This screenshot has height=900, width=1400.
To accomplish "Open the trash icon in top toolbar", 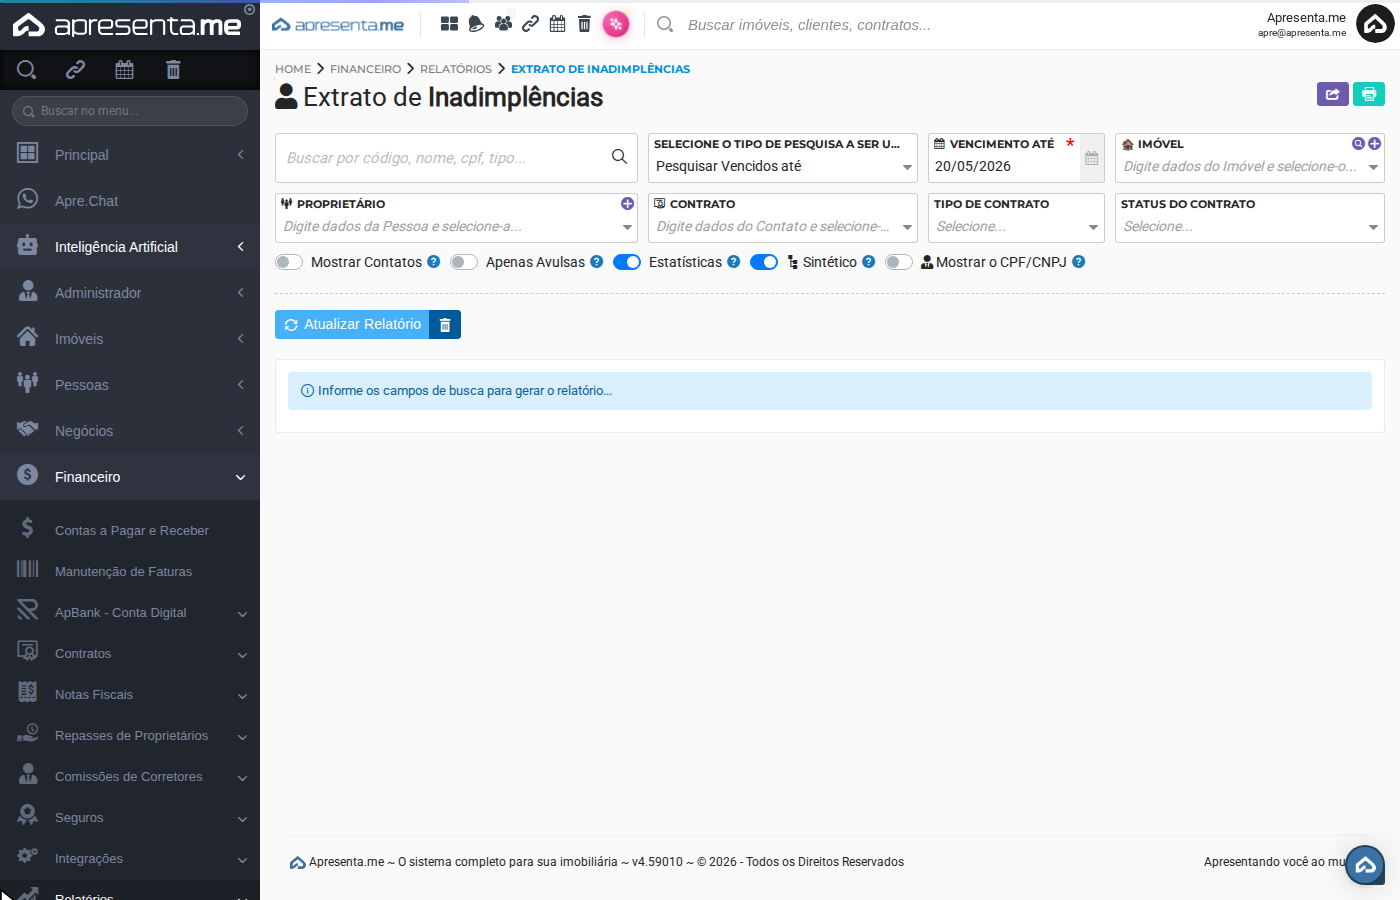I will click(584, 24).
